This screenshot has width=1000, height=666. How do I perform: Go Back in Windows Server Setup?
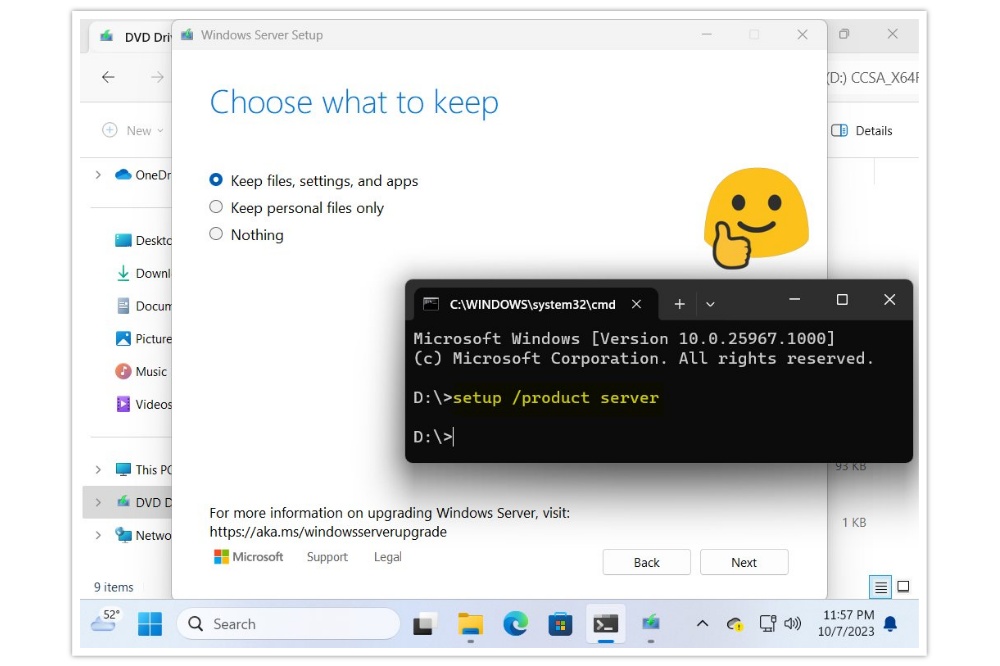[x=646, y=562]
